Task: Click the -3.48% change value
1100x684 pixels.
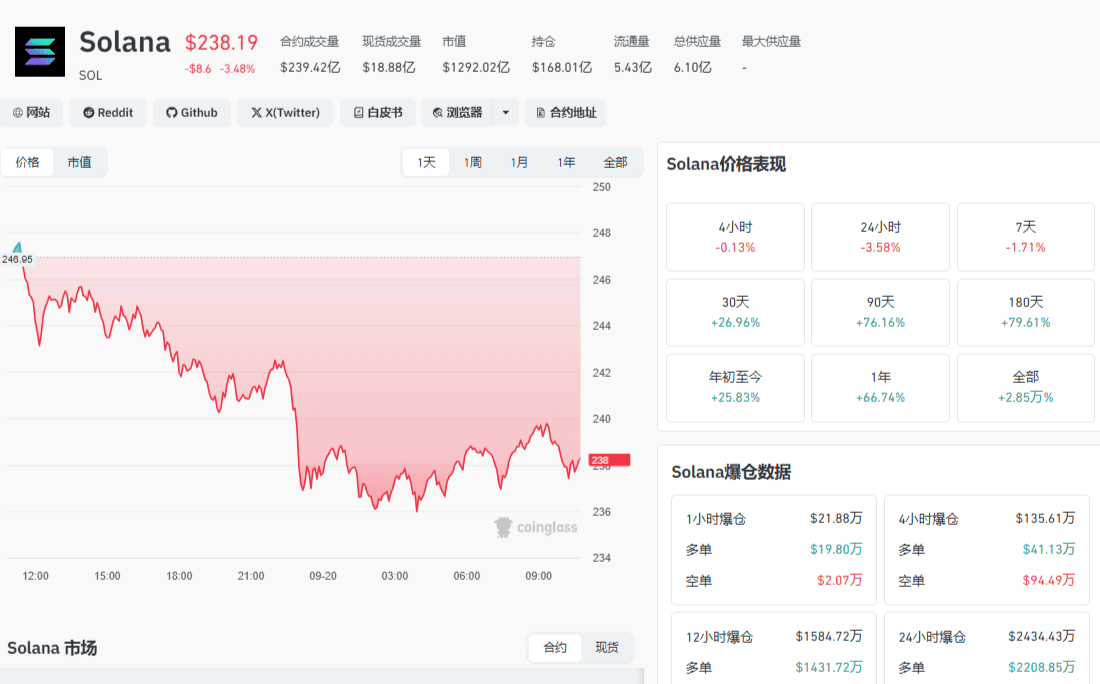Action: coord(237,69)
